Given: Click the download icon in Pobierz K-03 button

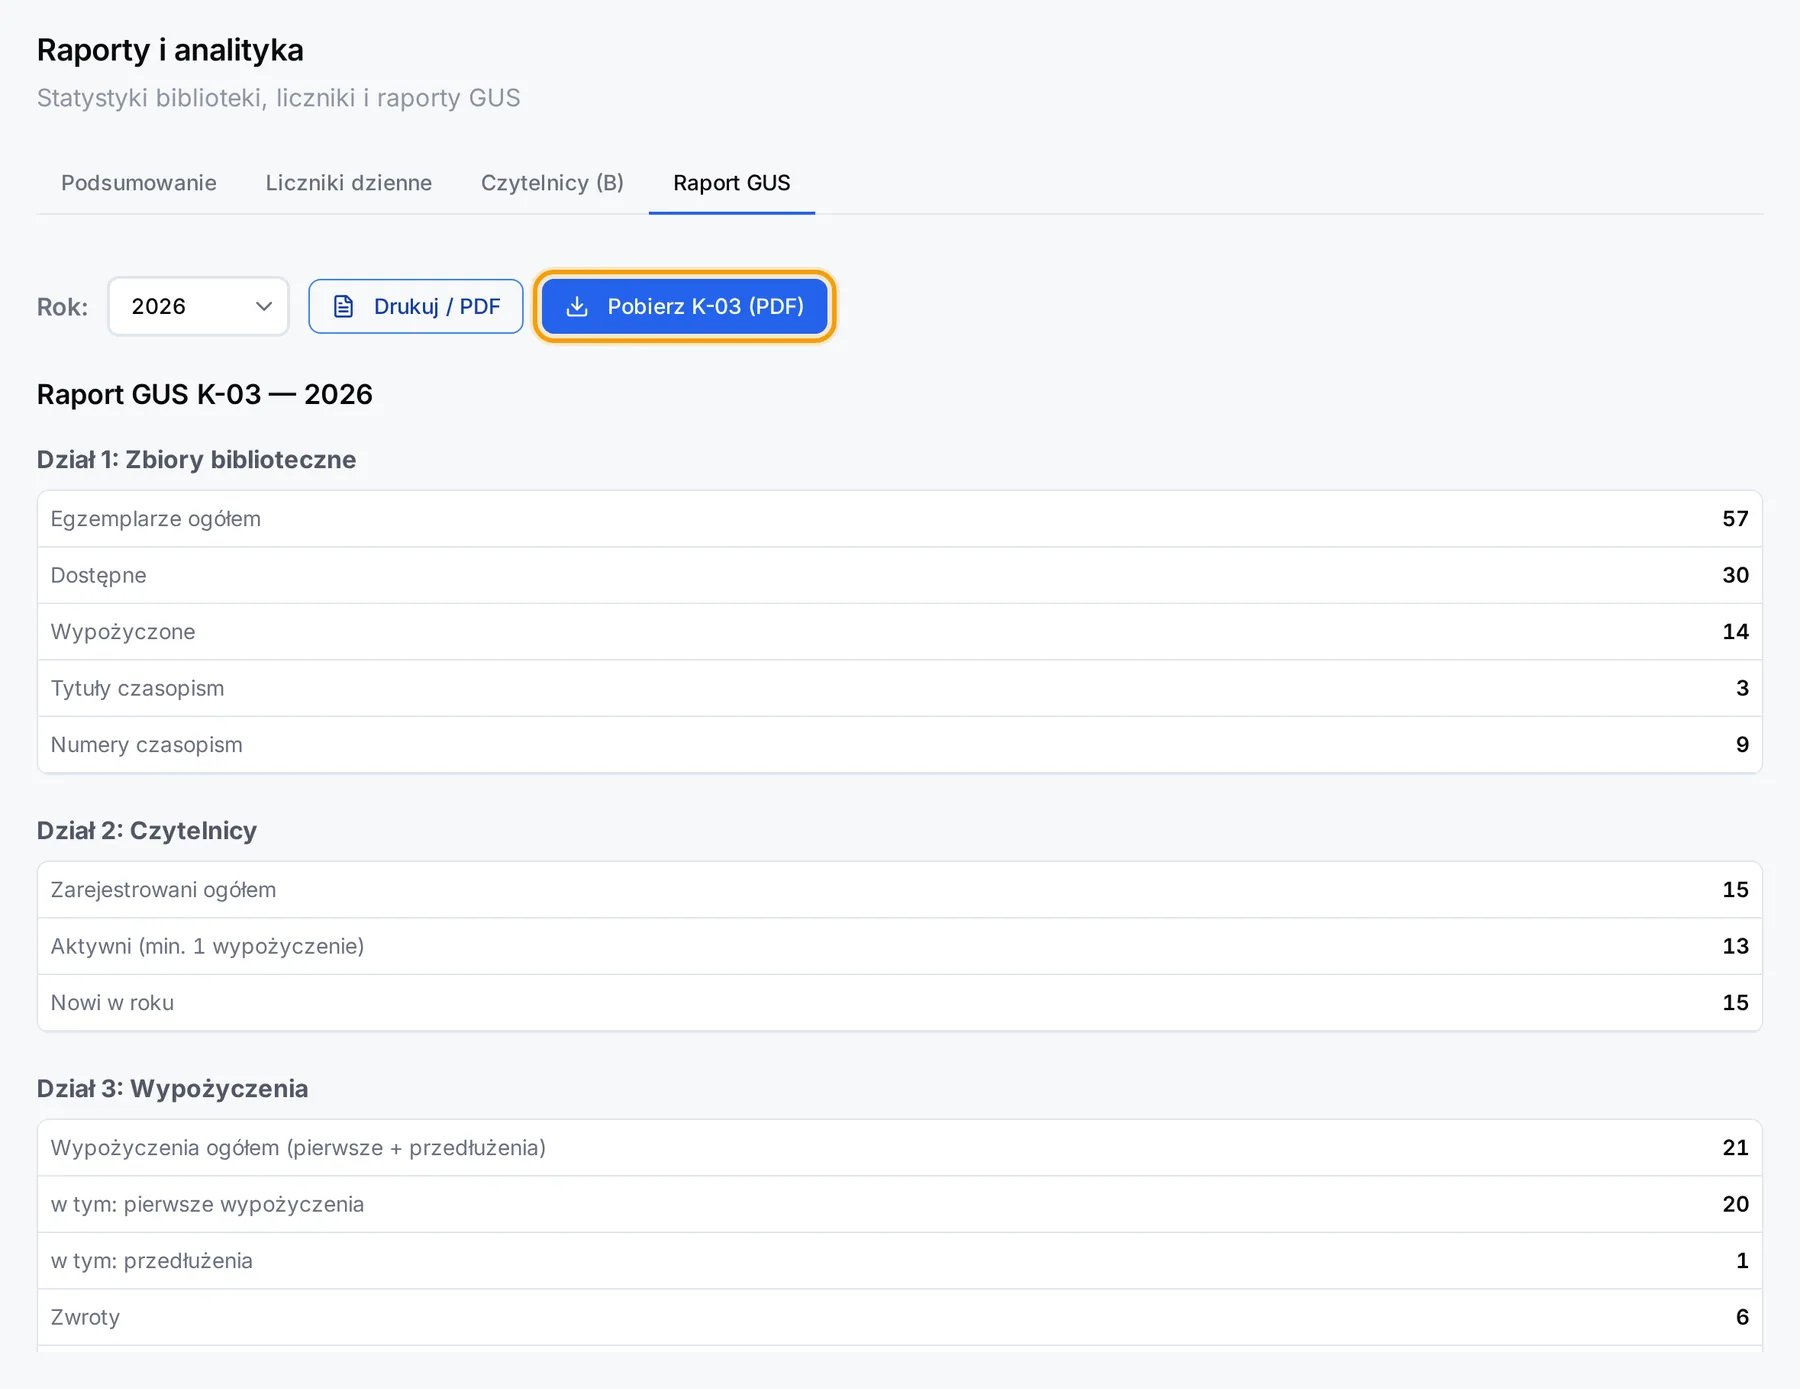Looking at the screenshot, I should coord(577,306).
